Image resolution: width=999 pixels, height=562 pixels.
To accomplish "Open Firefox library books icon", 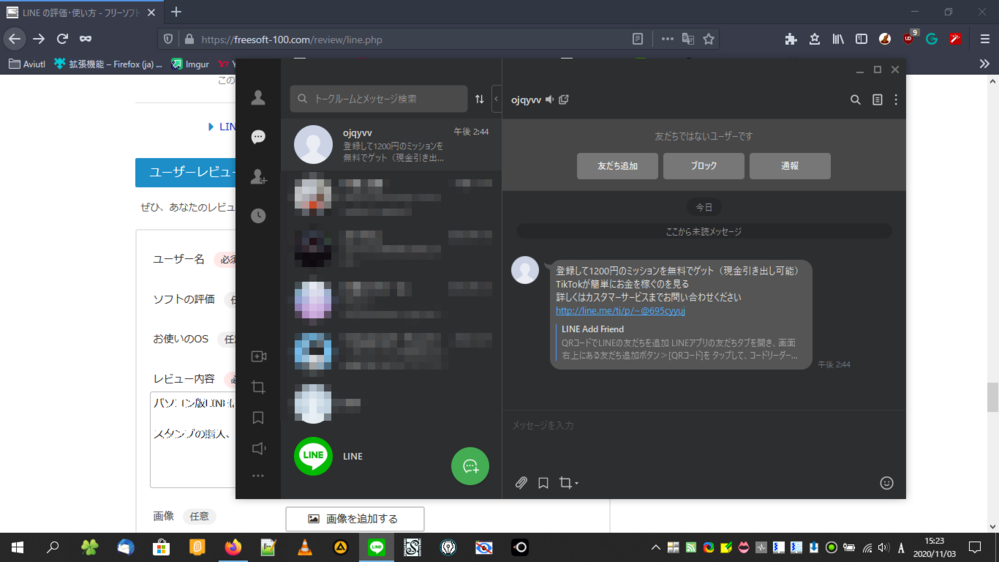I will [x=838, y=40].
